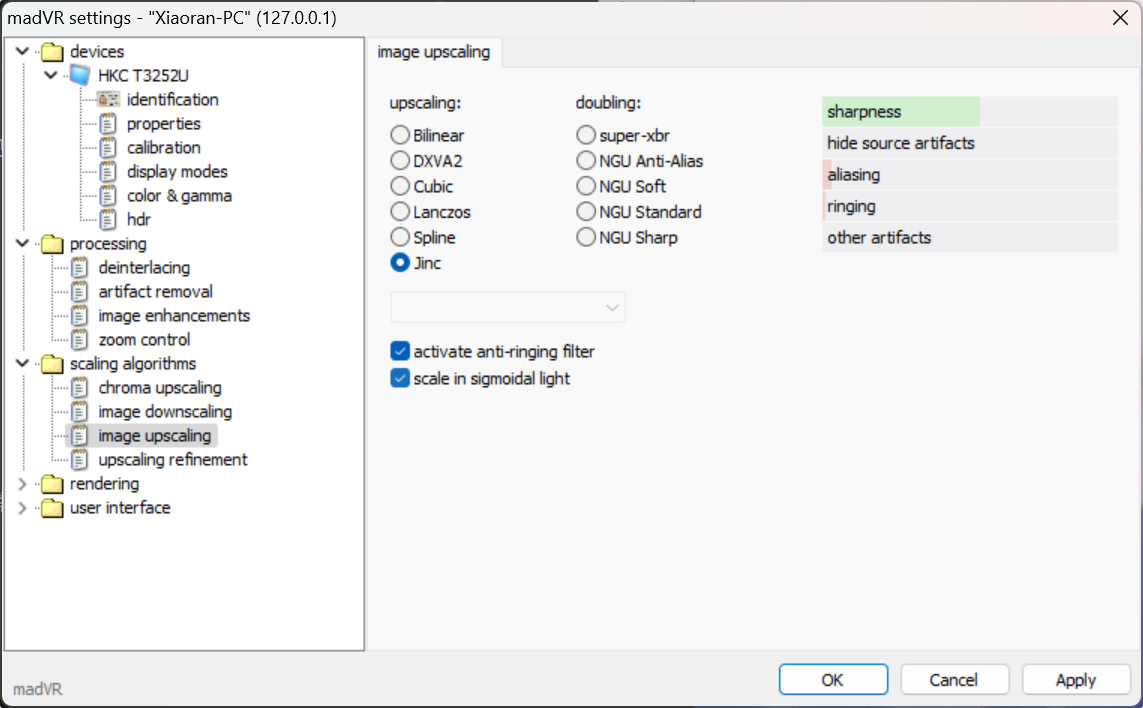Click the Apply button
1143x708 pixels.
pyautogui.click(x=1075, y=680)
